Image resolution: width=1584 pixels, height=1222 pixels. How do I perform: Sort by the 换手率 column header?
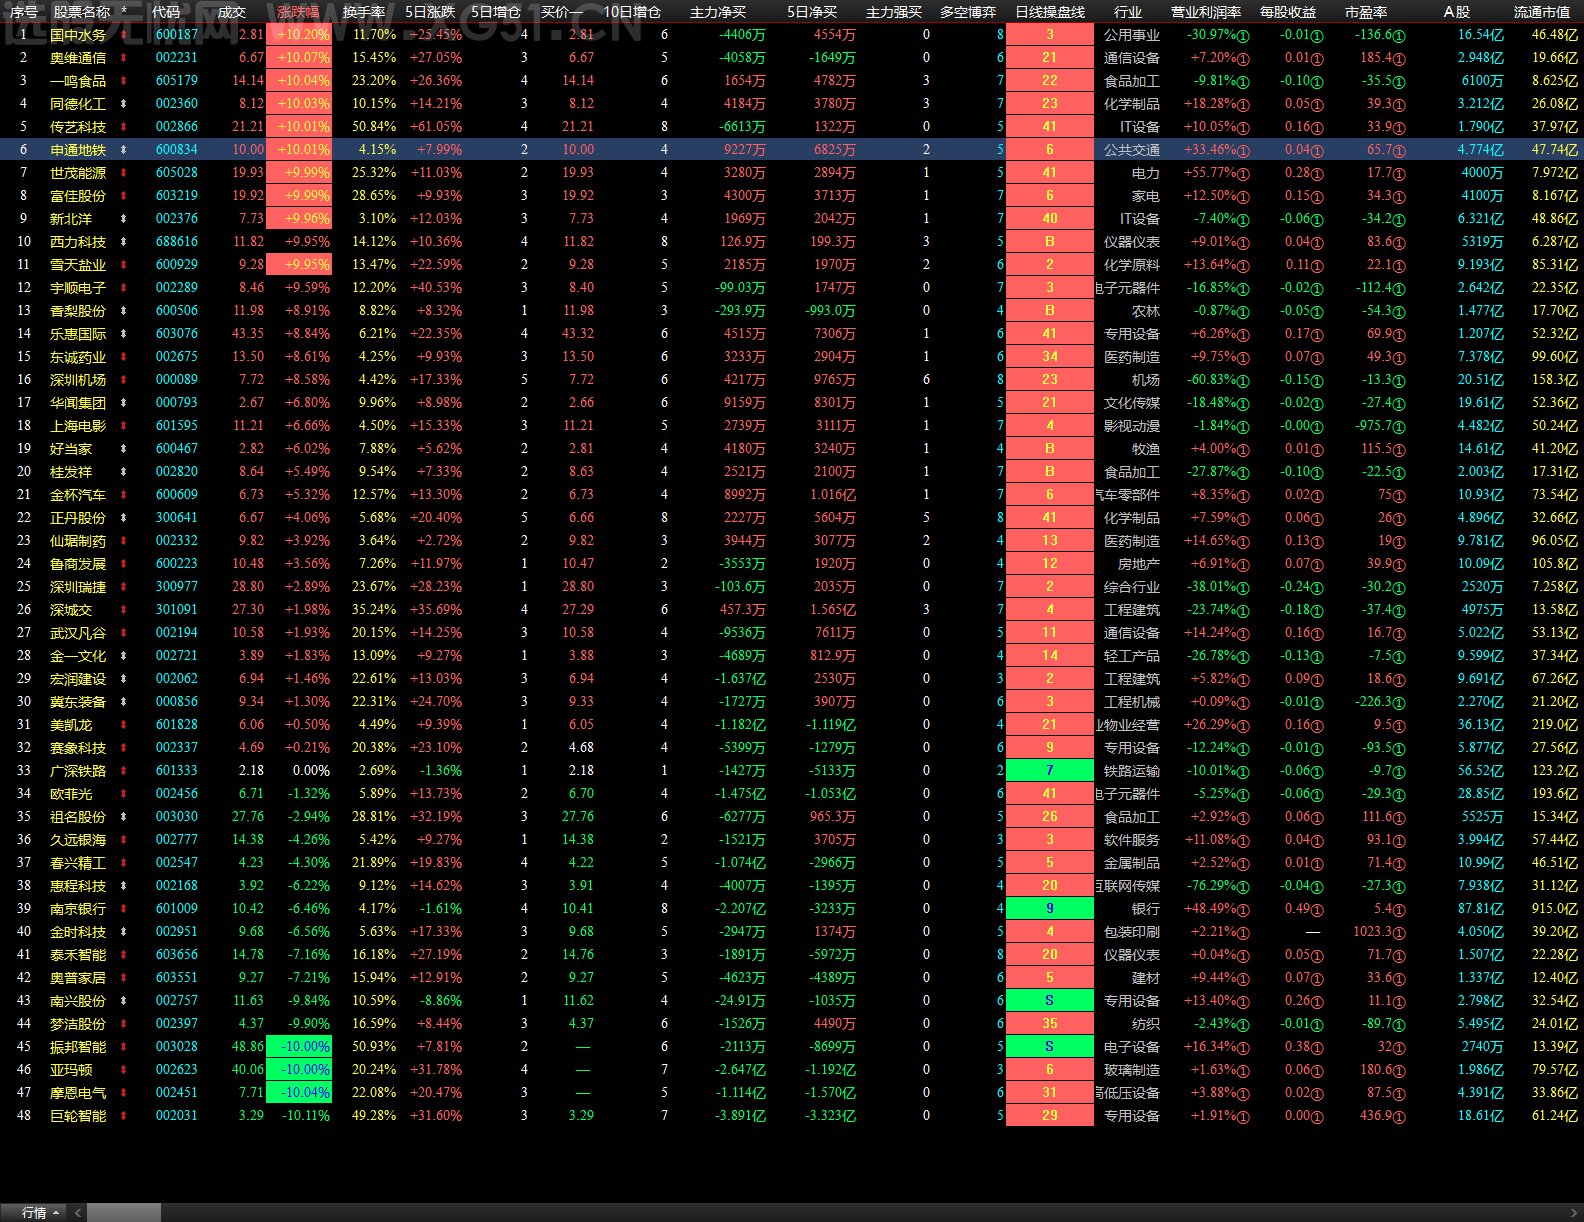click(364, 12)
